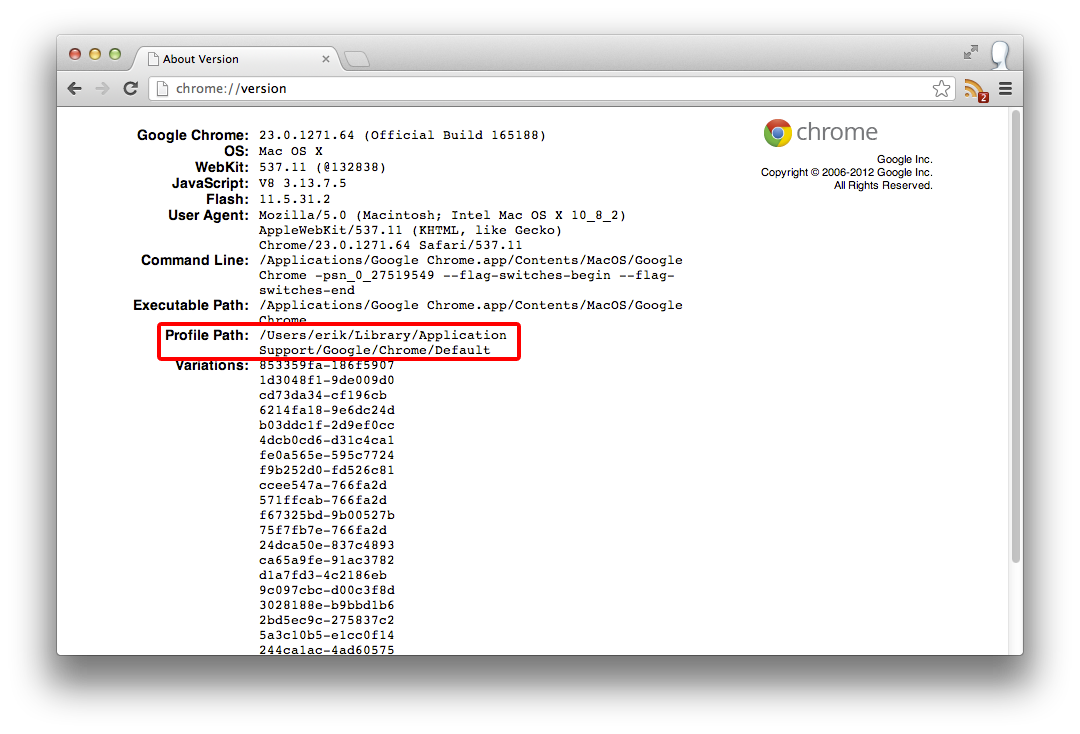This screenshot has width=1080, height=734.
Task: Click variation '5a3c10b5-e1cc0f14'
Action: coord(326,636)
